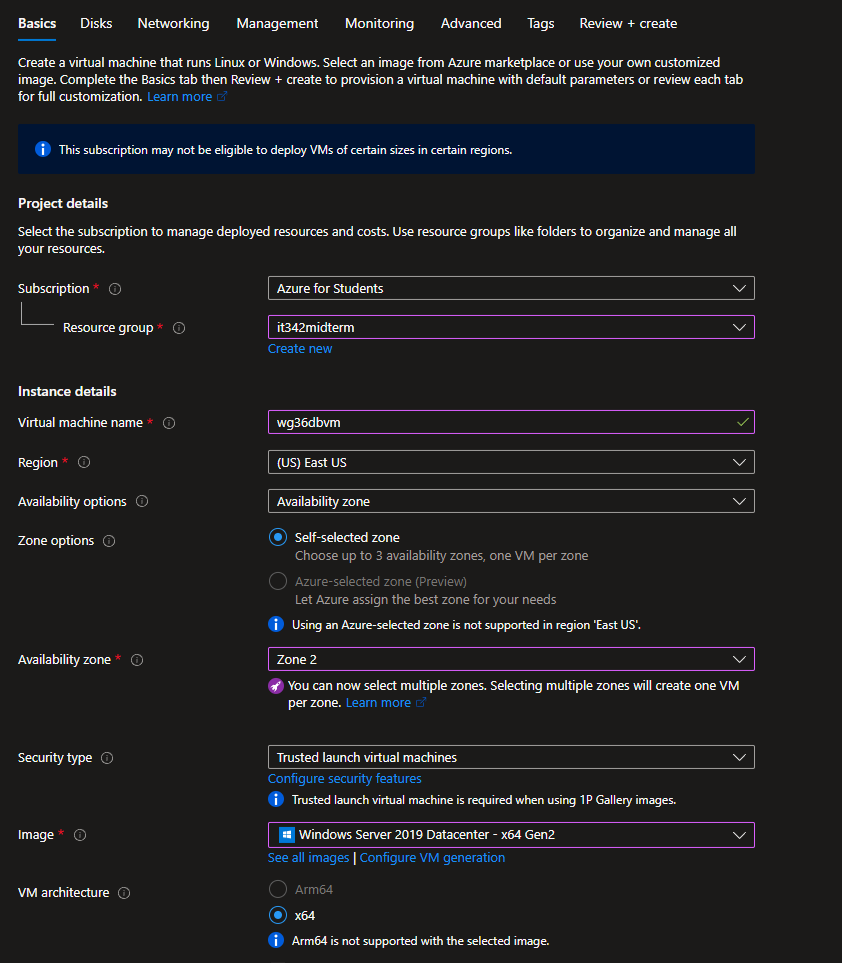Click info icon next to Subscription label
The height and width of the screenshot is (963, 842).
pos(115,289)
